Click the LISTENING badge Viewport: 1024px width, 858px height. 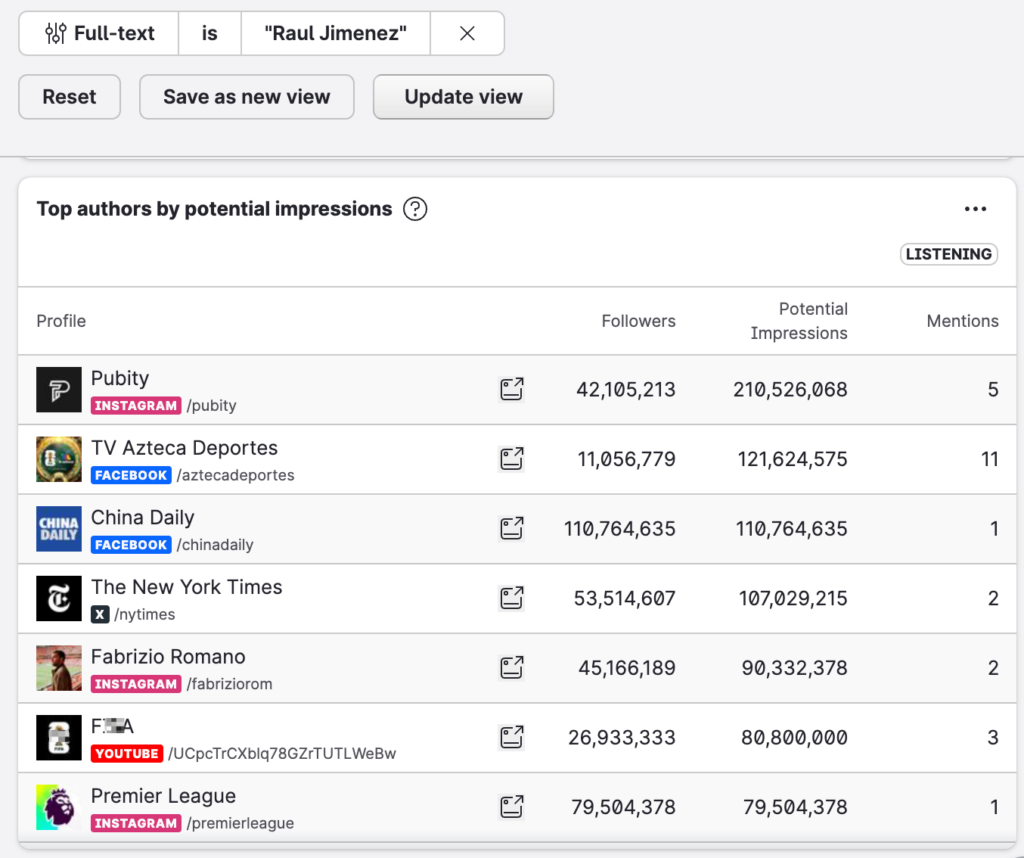[x=948, y=254]
